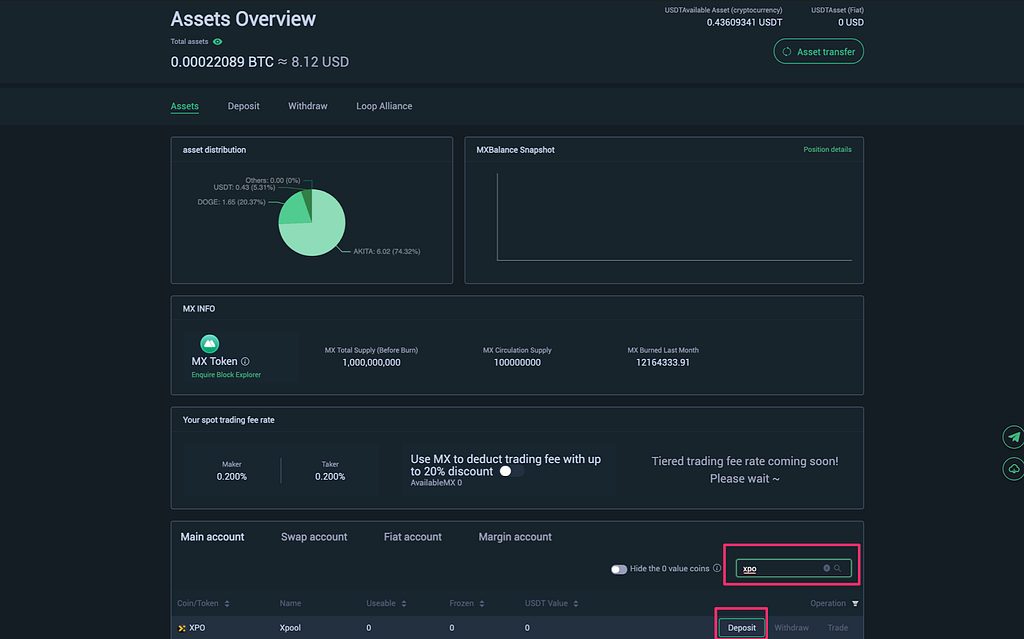This screenshot has height=639, width=1024.
Task: Open the Telegram paper plane icon
Action: [x=1013, y=437]
